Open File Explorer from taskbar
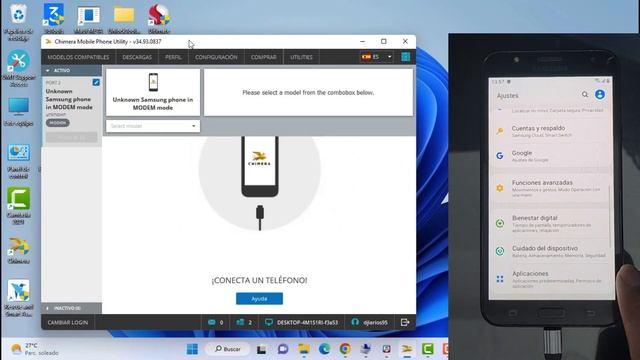 tap(304, 349)
